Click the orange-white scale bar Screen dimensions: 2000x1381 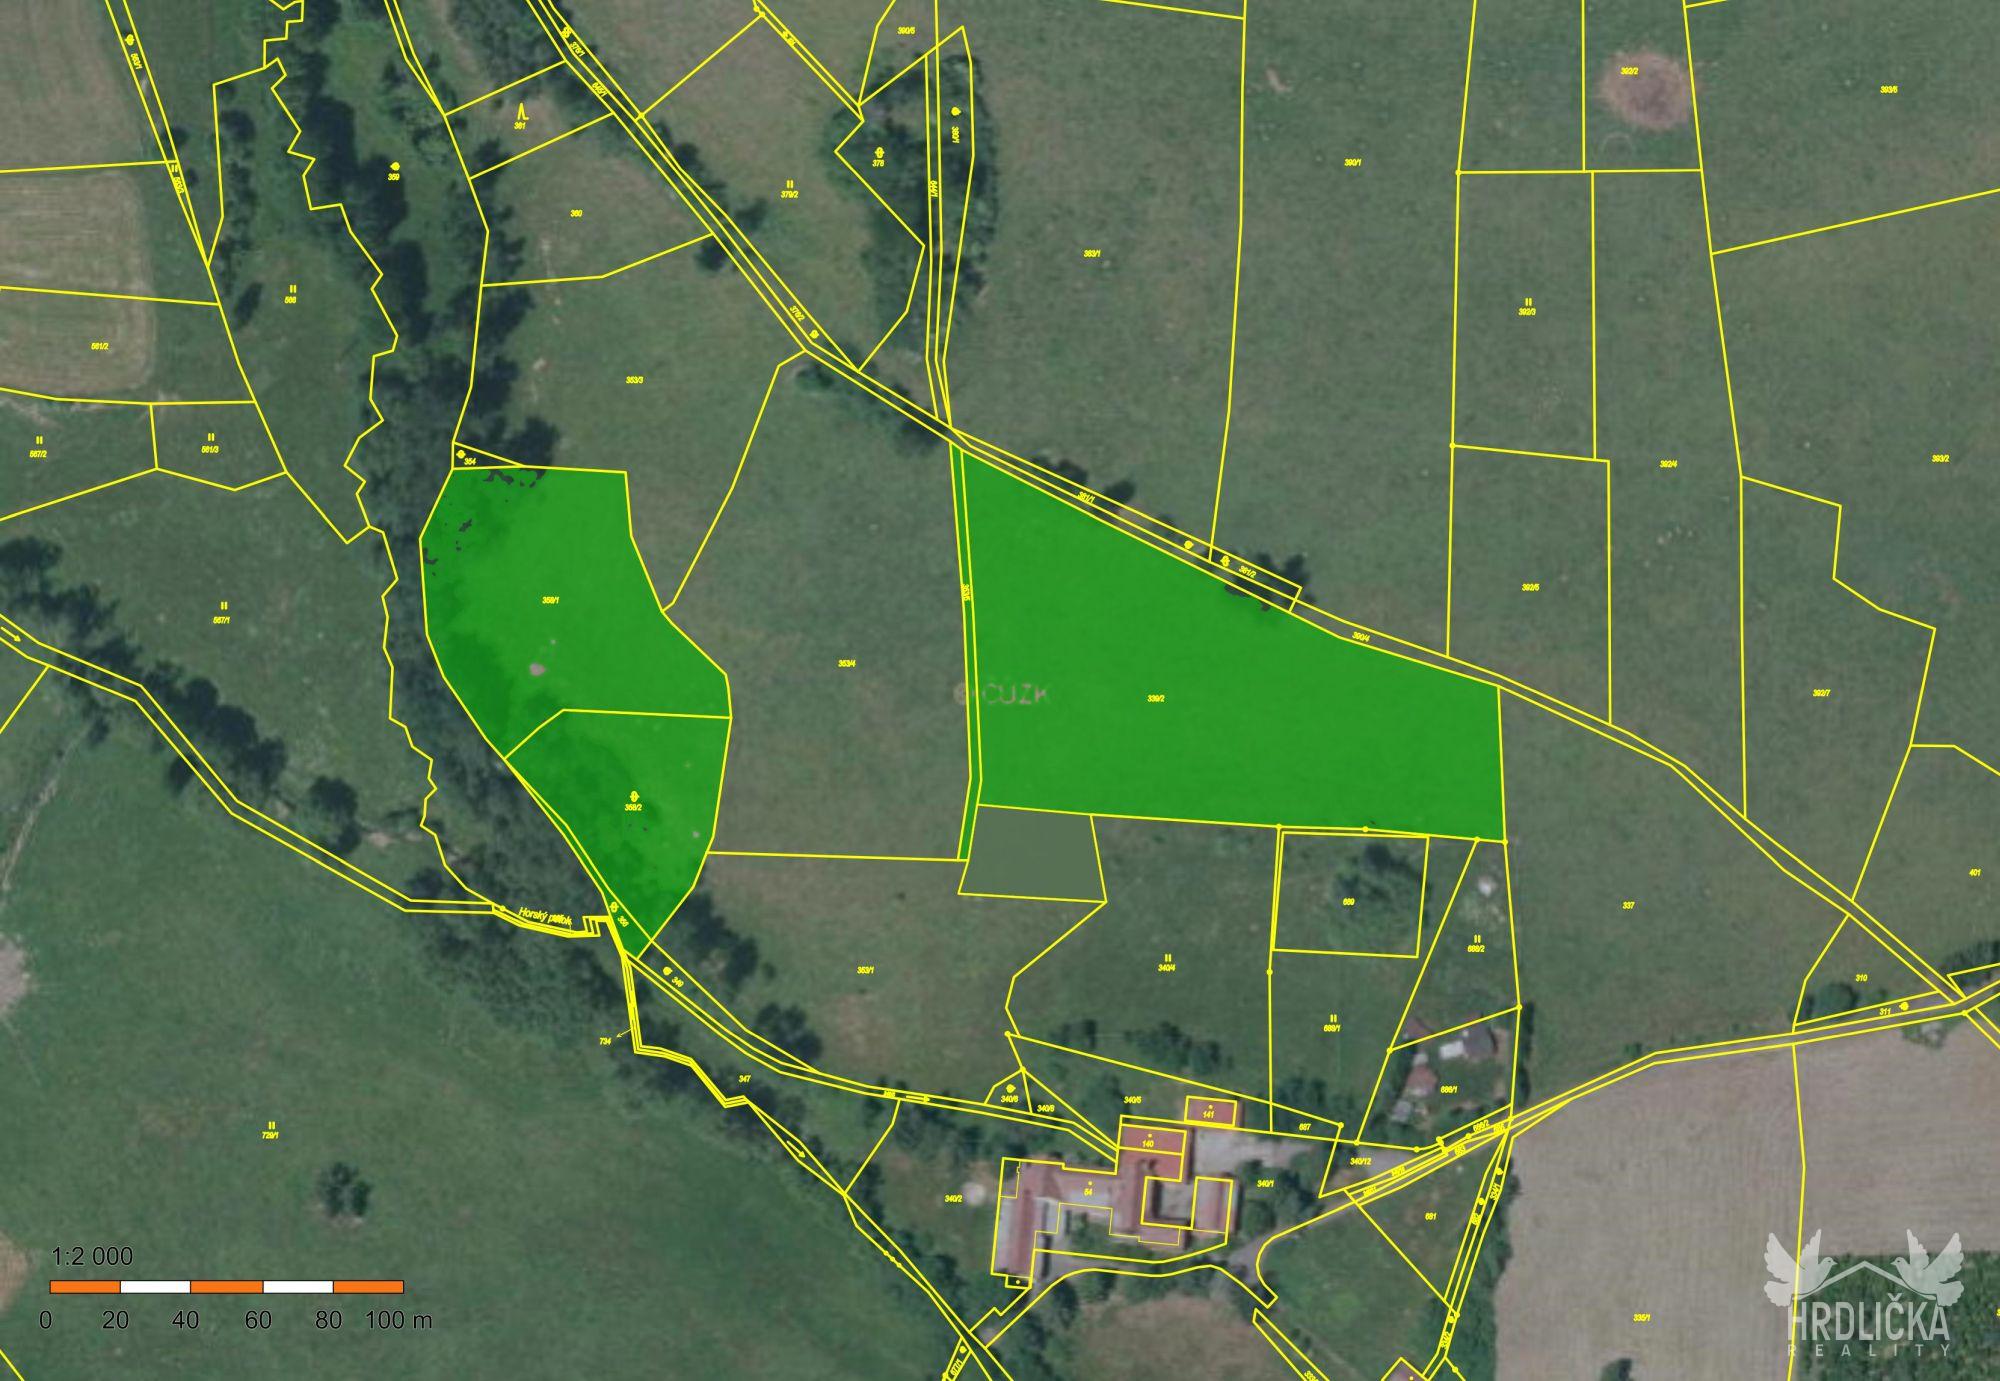[227, 1287]
